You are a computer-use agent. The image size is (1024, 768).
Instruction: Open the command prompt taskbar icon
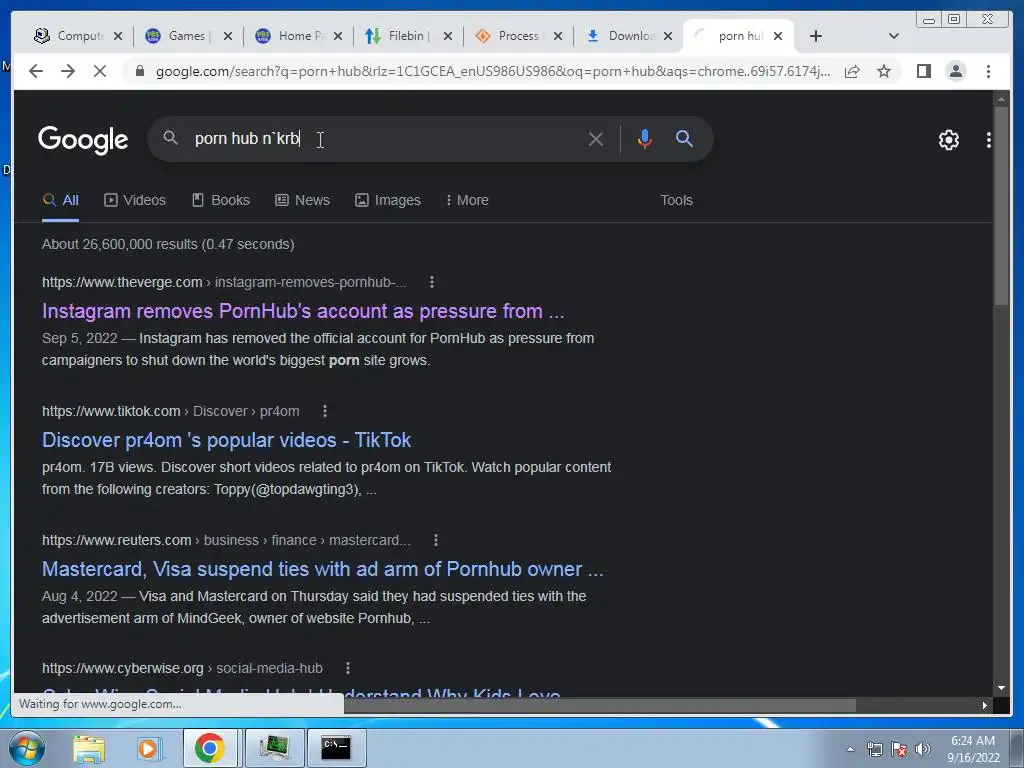336,748
